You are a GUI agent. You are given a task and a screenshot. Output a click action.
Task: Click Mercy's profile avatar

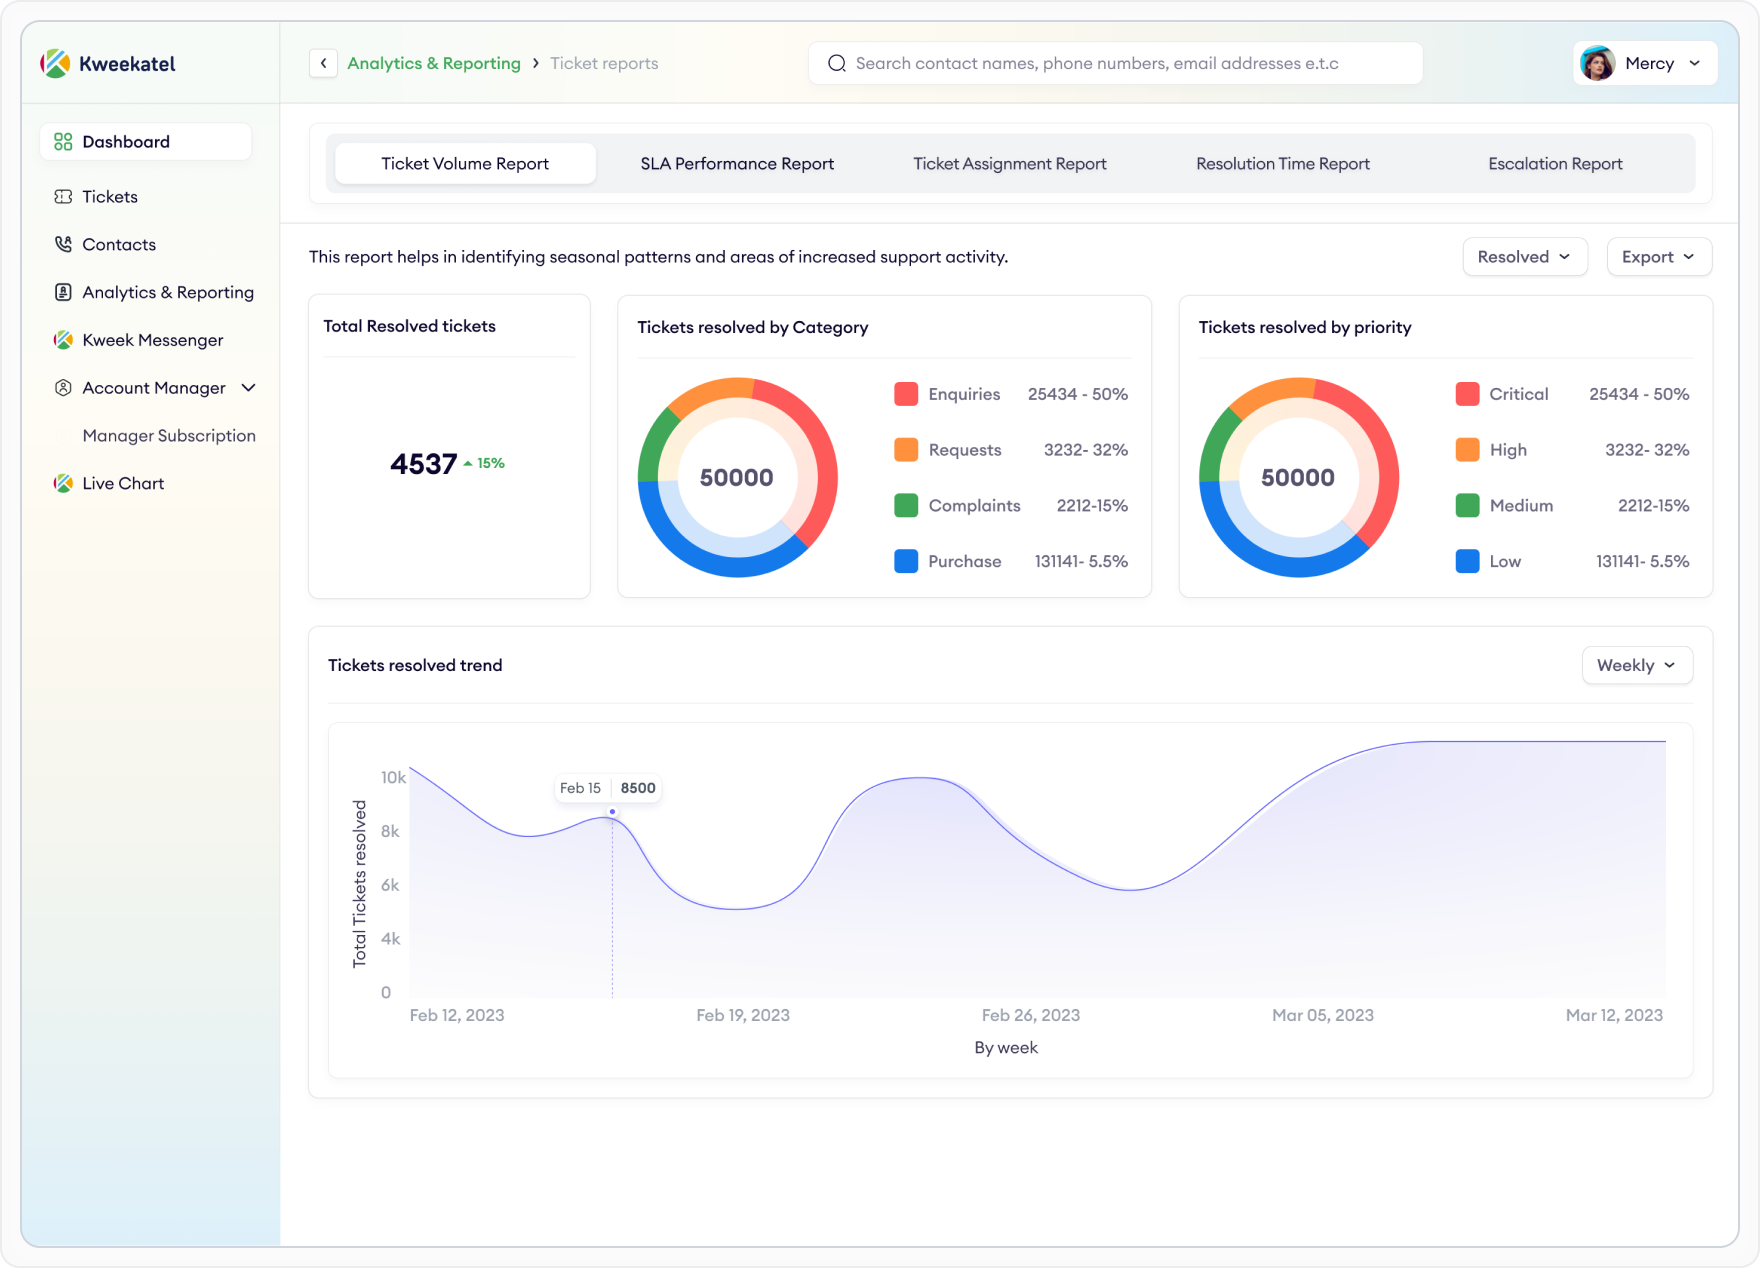pyautogui.click(x=1597, y=63)
